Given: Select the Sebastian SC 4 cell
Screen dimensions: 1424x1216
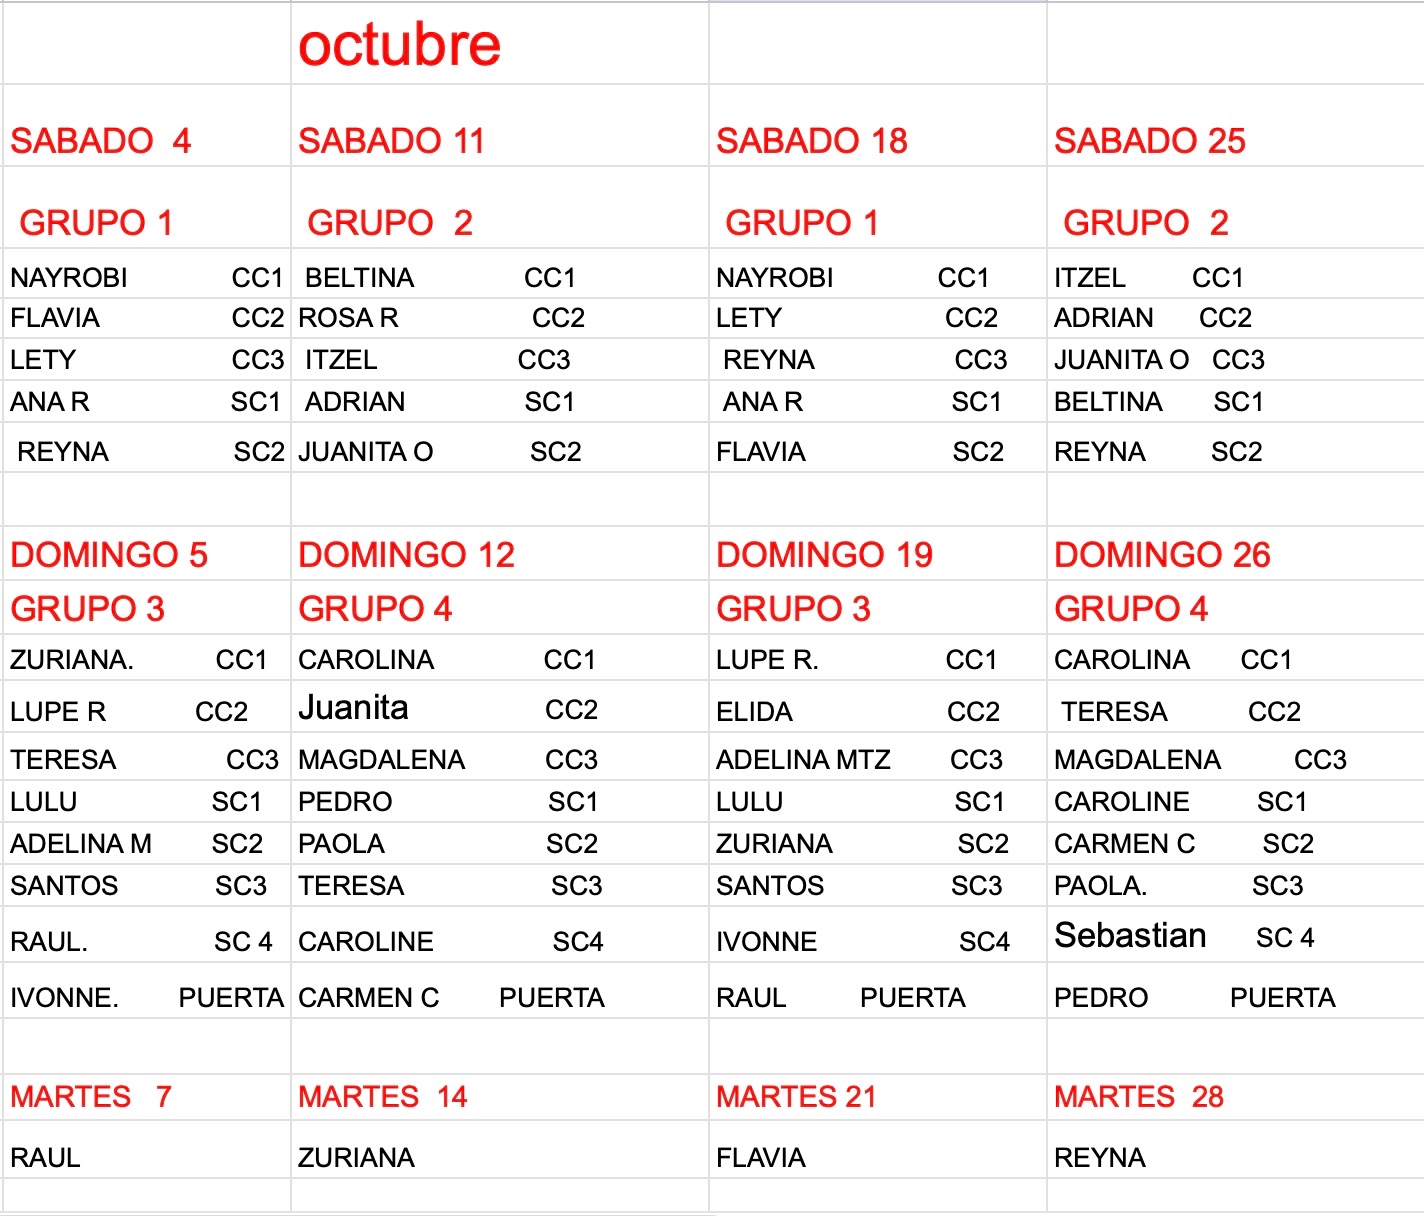Looking at the screenshot, I should tap(1184, 936).
